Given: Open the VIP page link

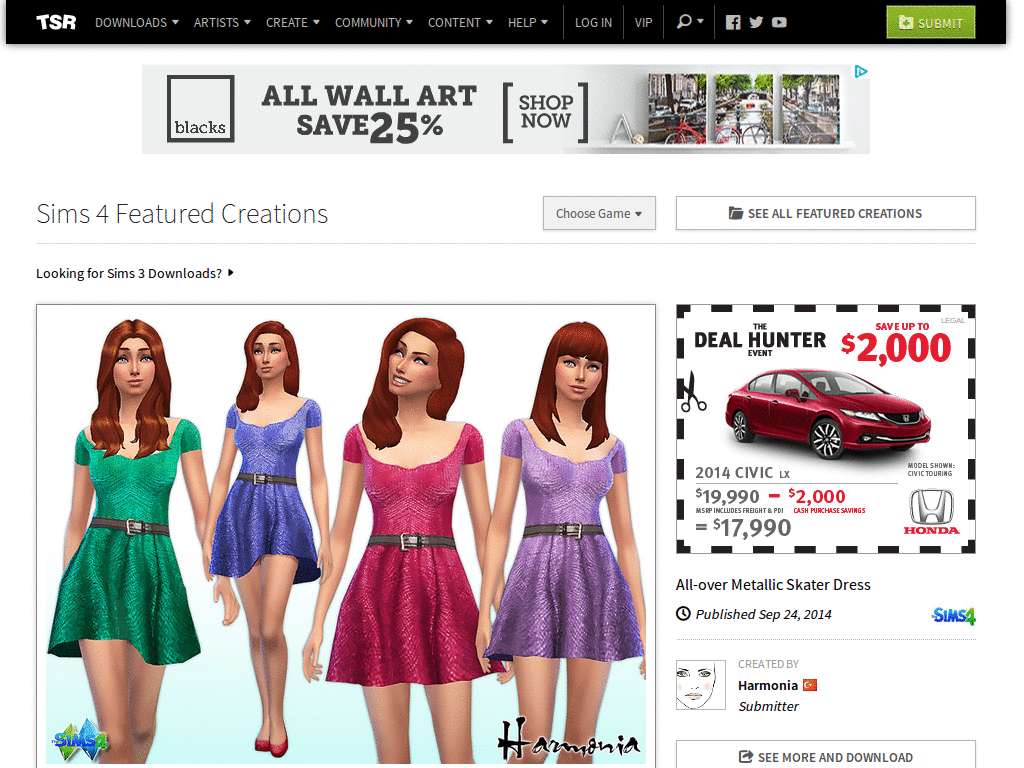Looking at the screenshot, I should [643, 22].
